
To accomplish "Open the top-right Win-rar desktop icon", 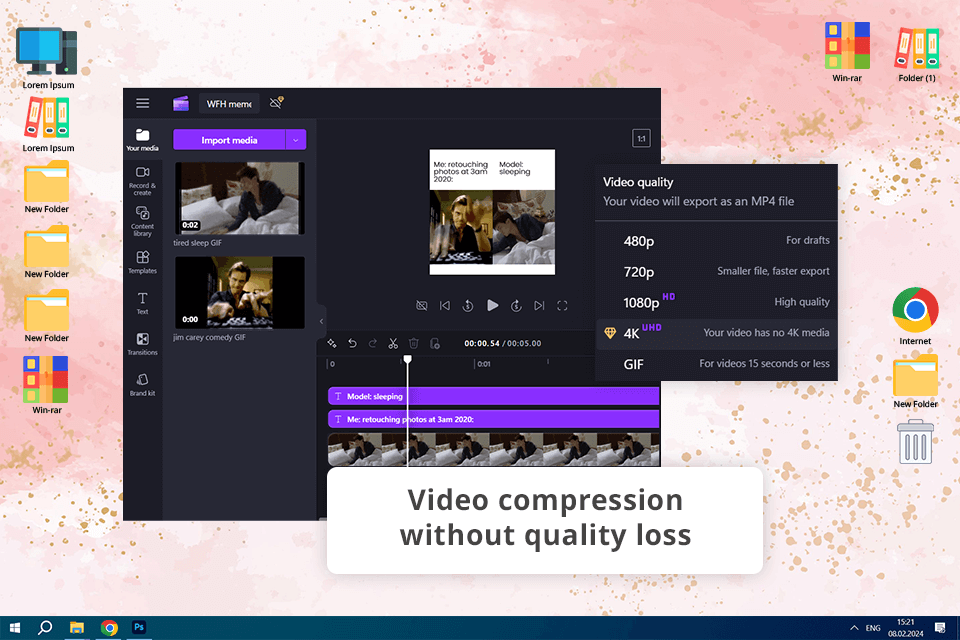I will 847,53.
